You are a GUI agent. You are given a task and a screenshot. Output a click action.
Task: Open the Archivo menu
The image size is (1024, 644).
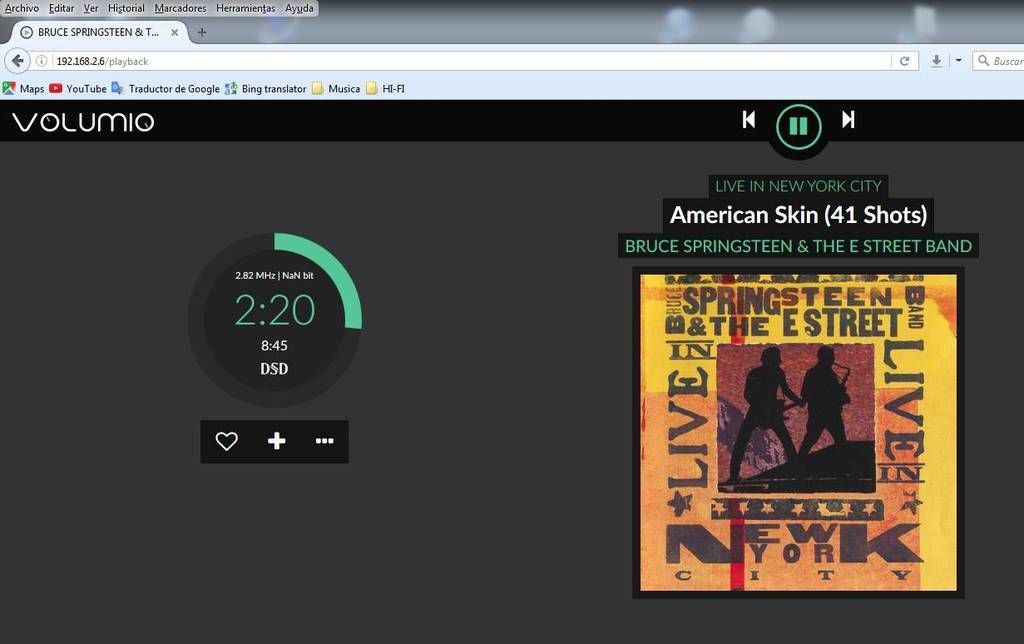click(22, 8)
